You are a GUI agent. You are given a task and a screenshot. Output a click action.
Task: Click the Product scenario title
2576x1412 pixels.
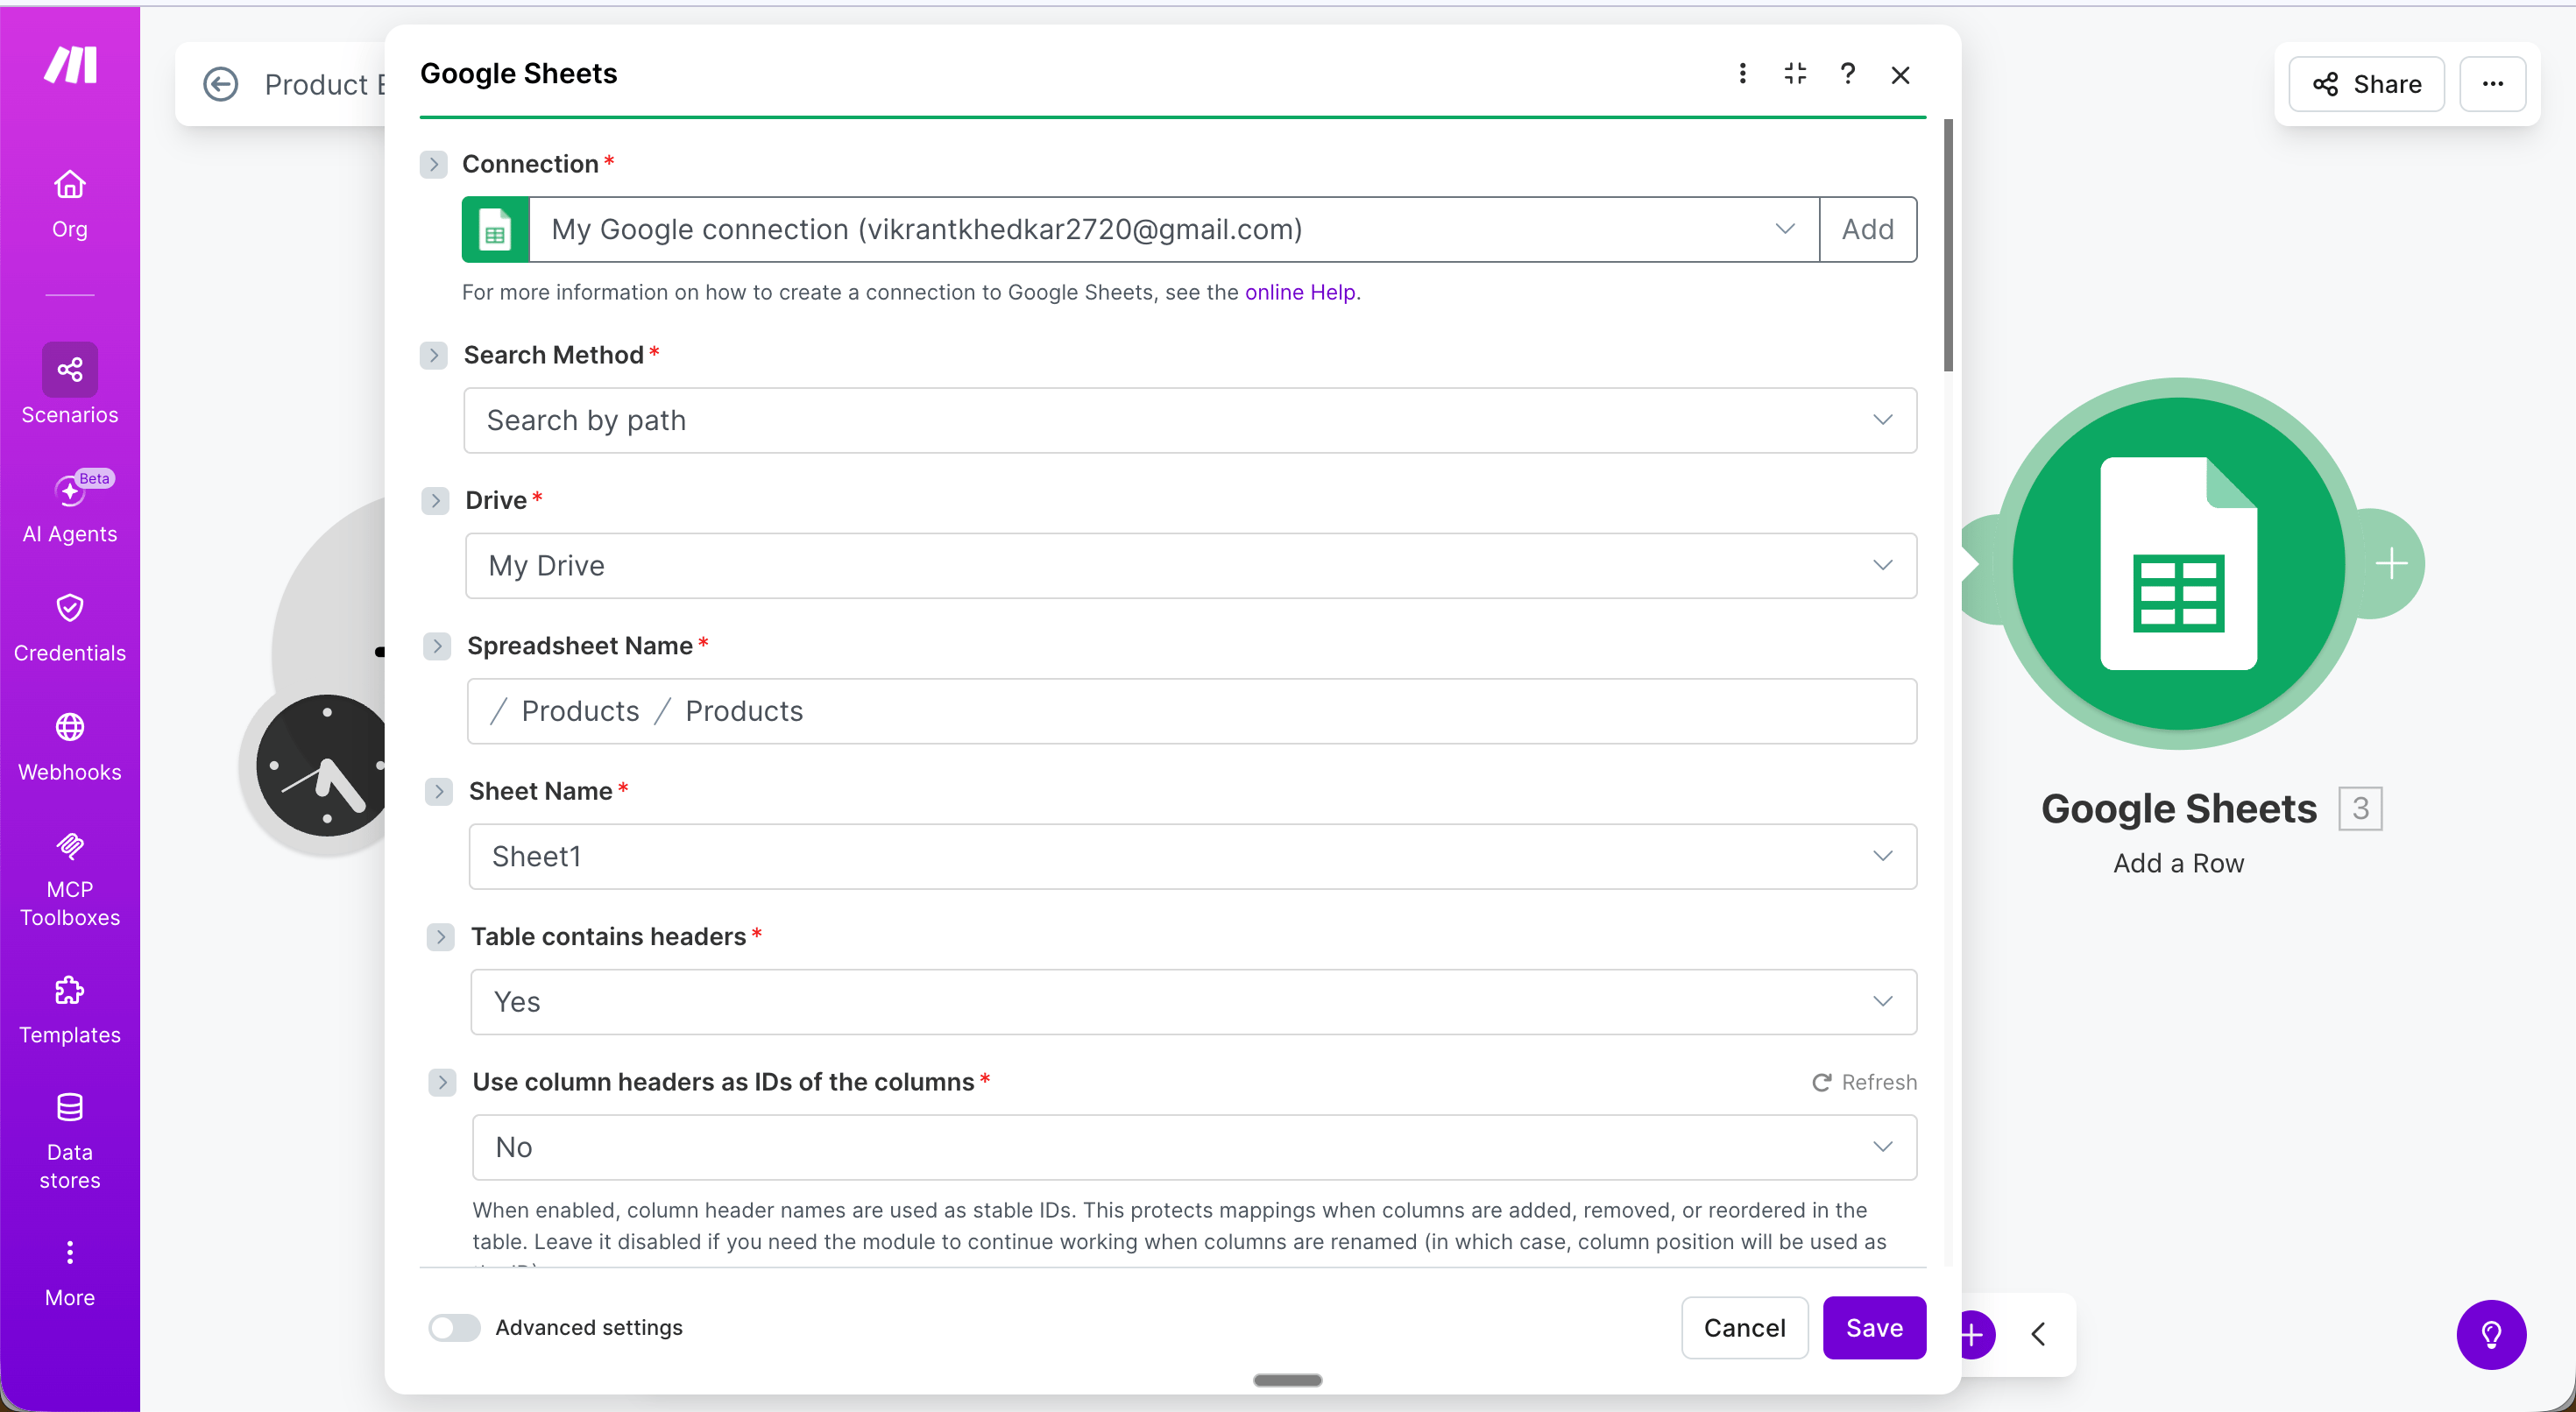coord(324,84)
